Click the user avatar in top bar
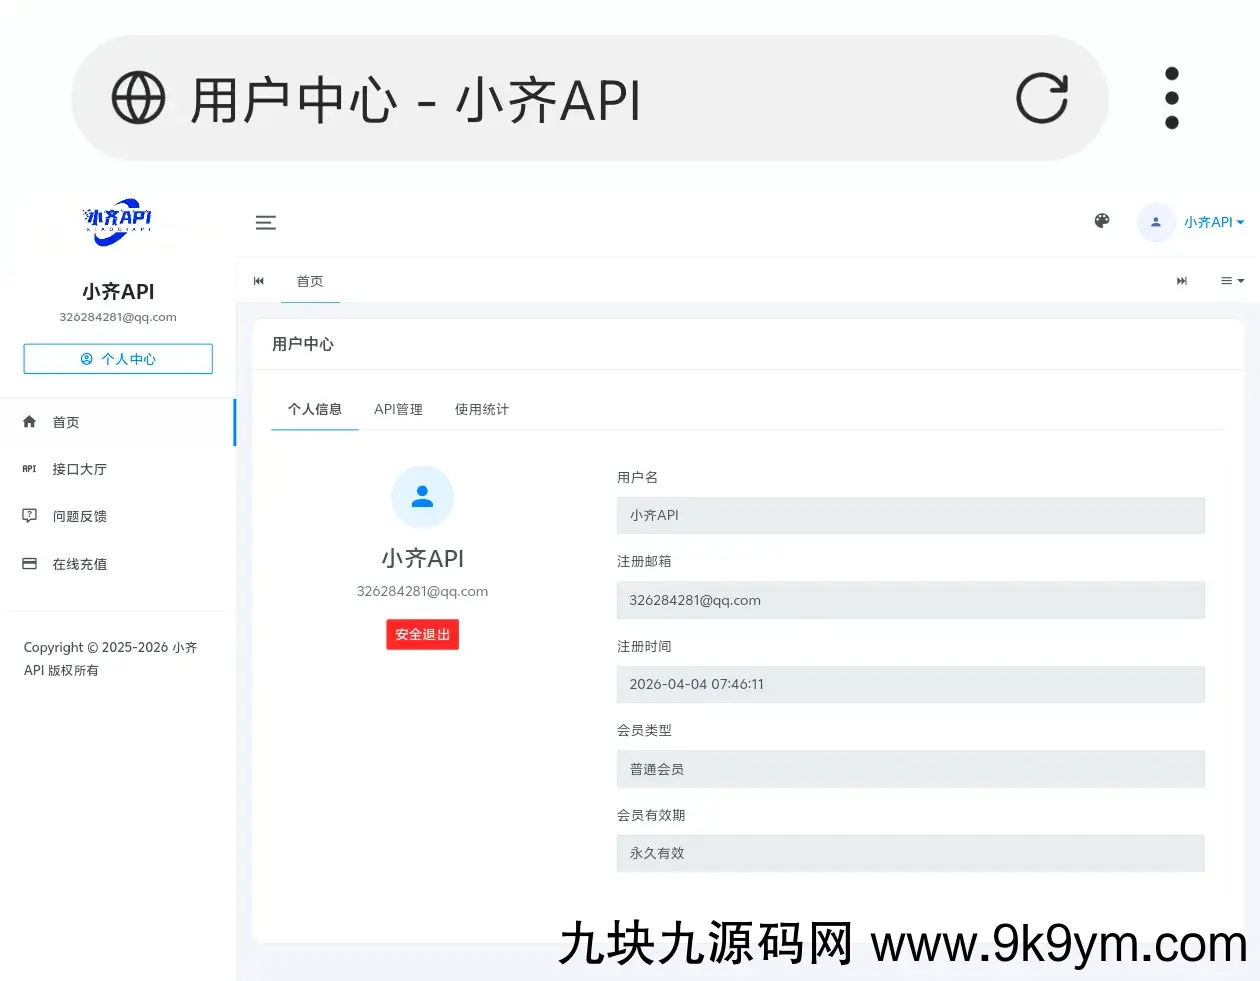This screenshot has width=1260, height=981. [1155, 222]
